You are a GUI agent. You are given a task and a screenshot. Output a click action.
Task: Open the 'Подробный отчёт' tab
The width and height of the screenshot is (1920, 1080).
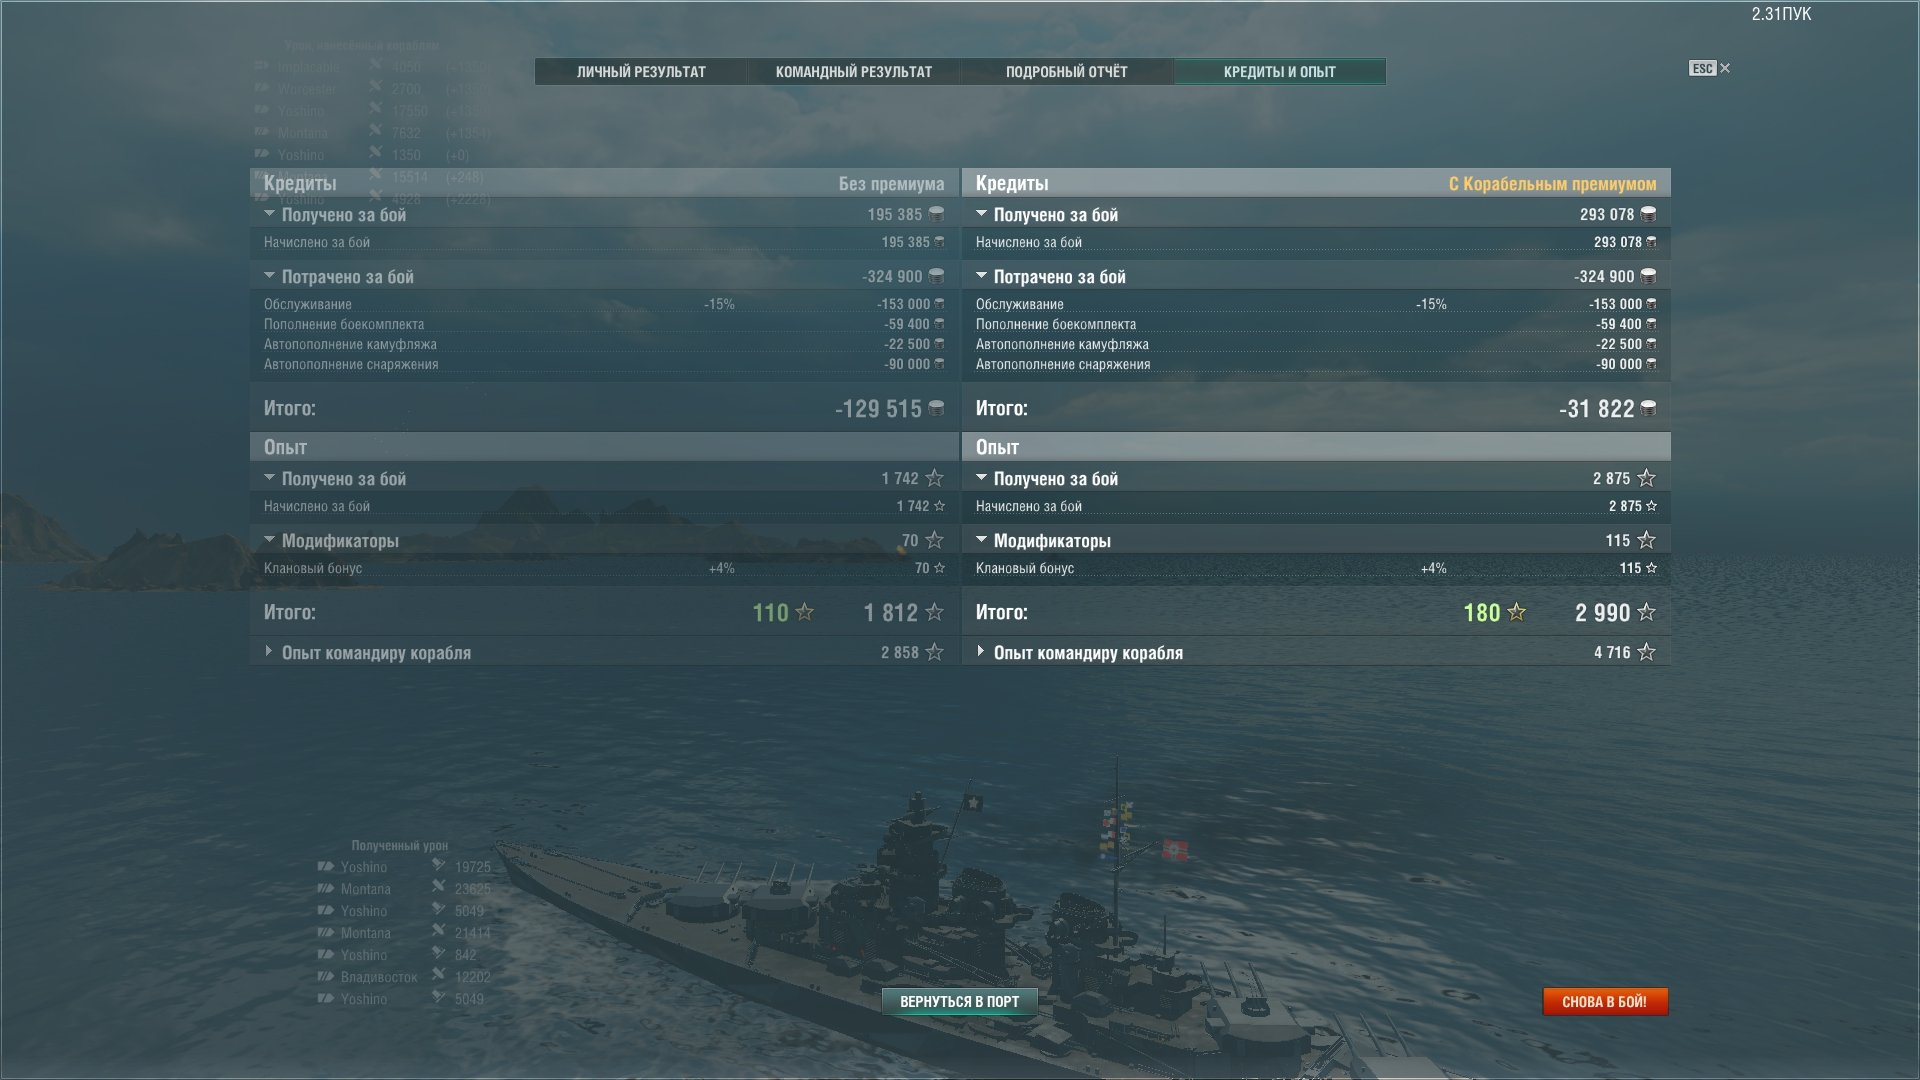pos(1066,72)
